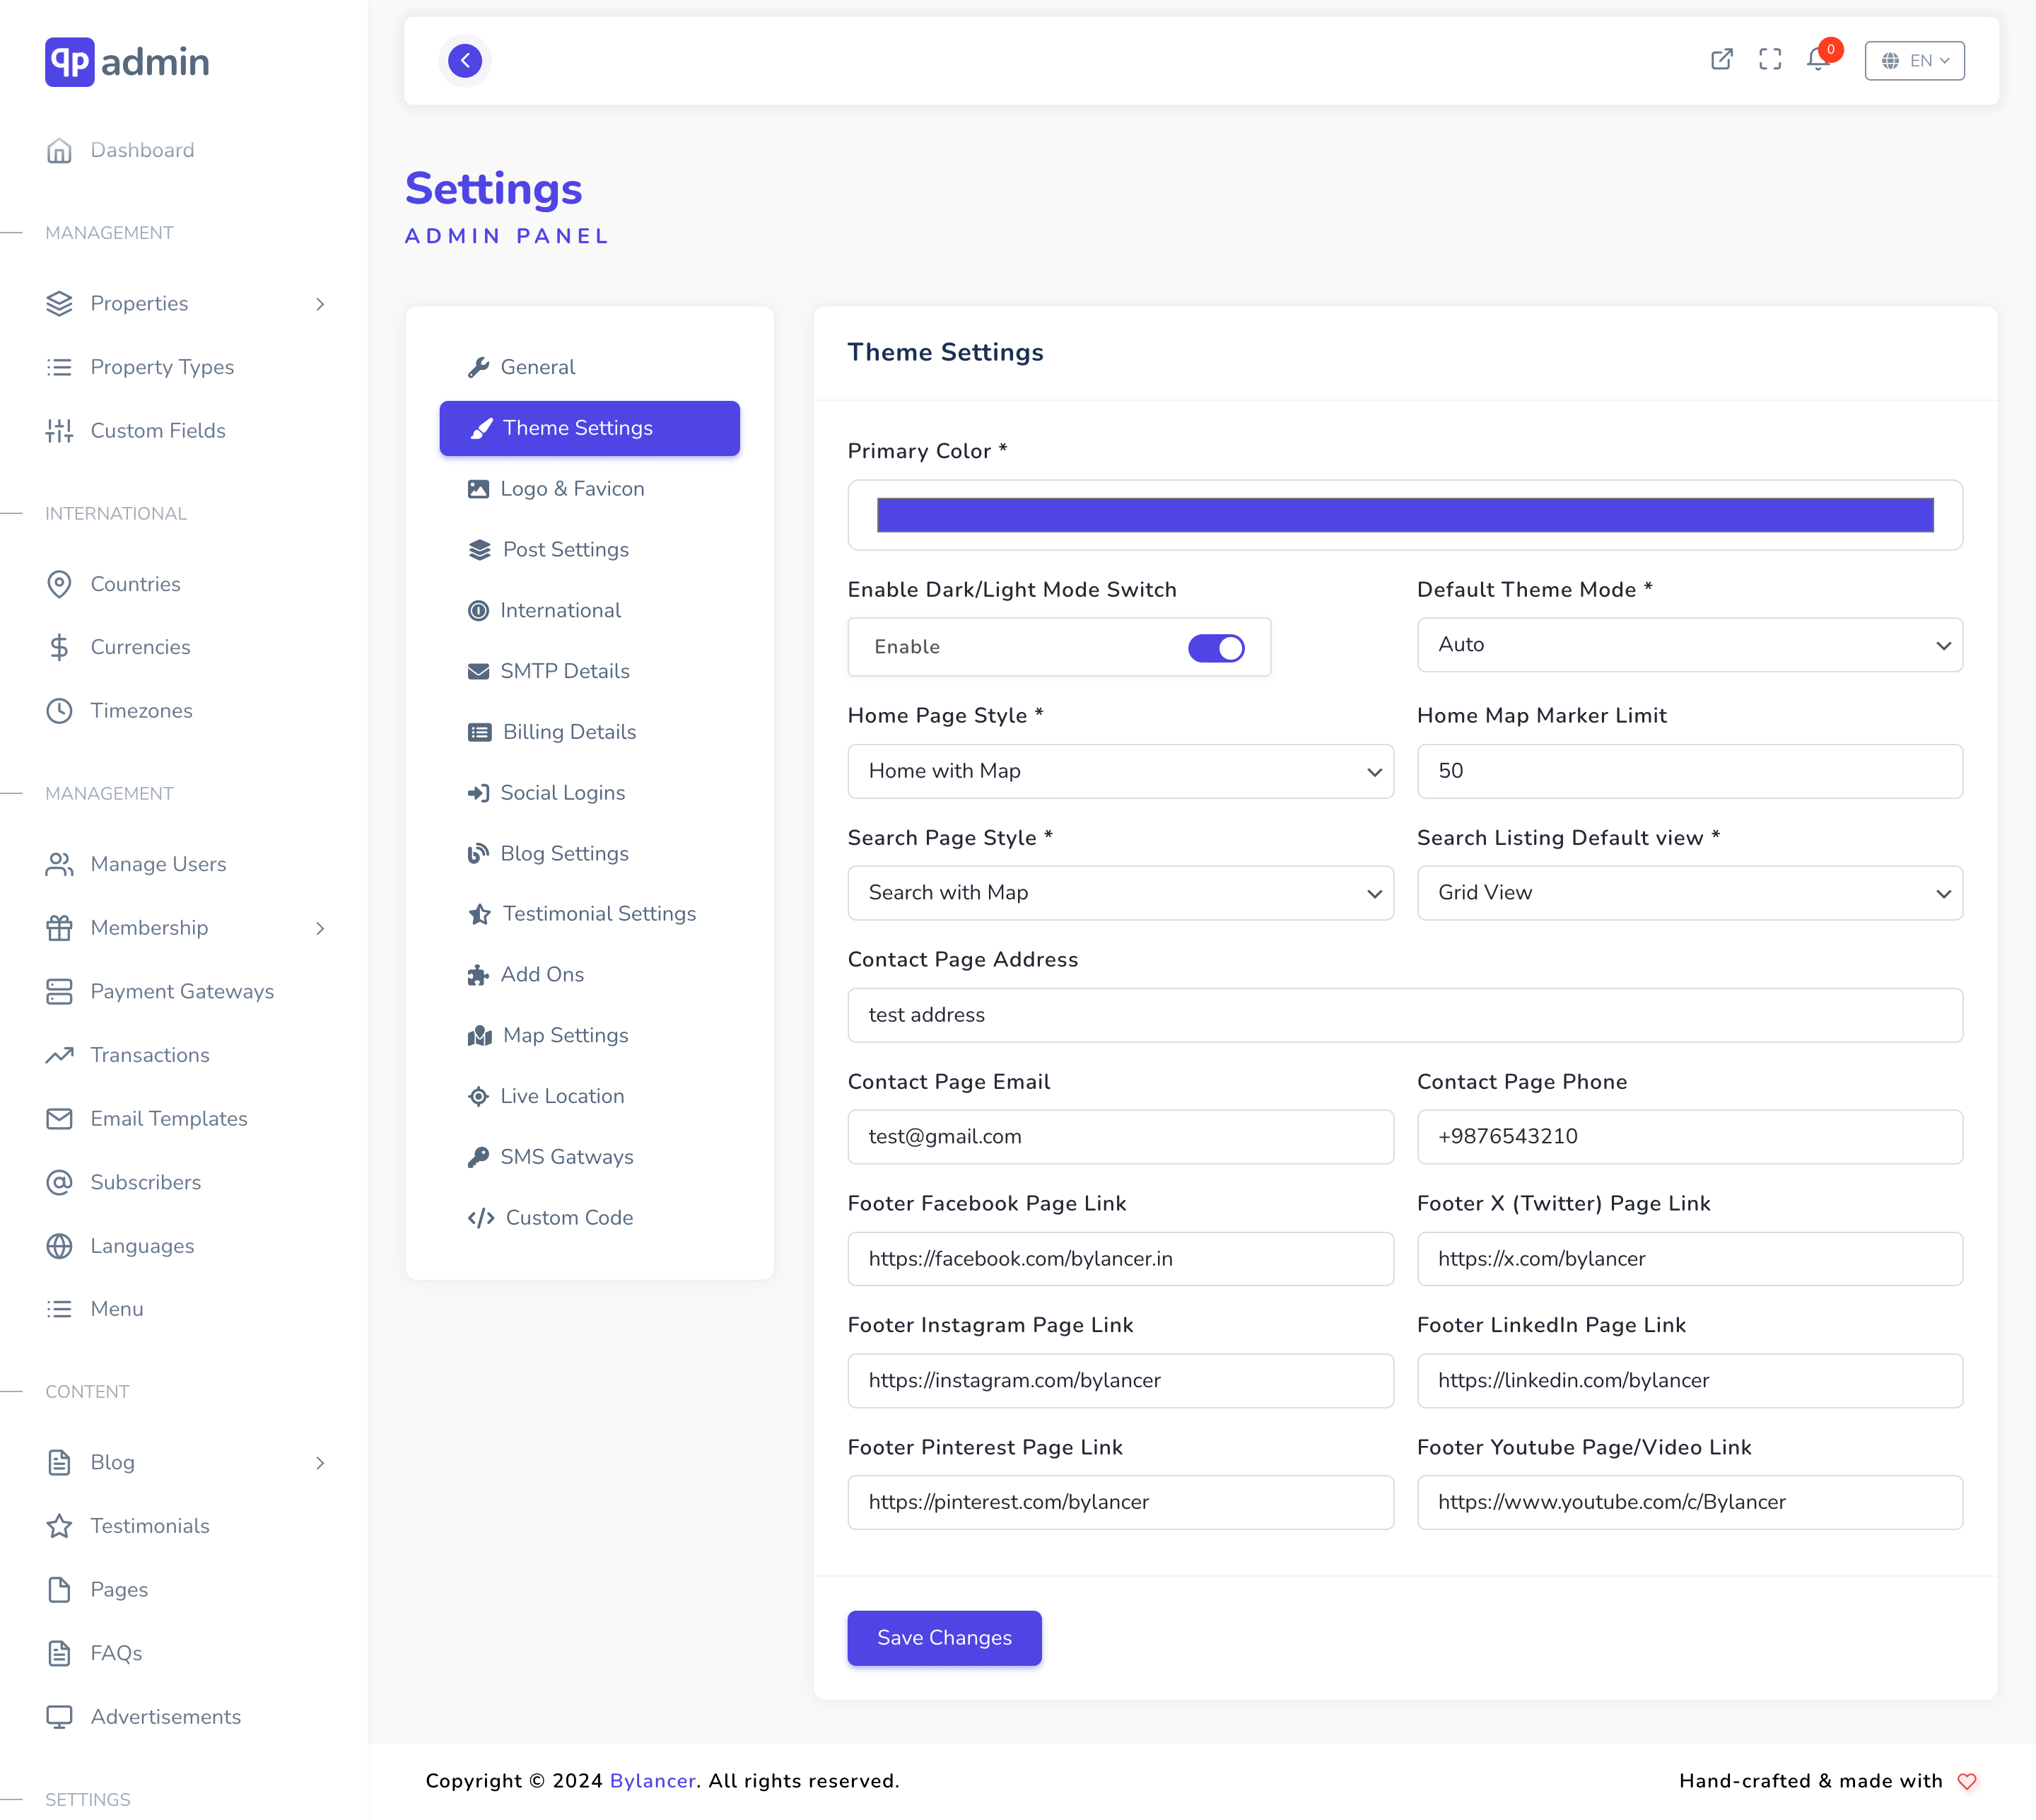Open Custom Fields sliders icon
The height and width of the screenshot is (1820, 2036).
point(59,431)
